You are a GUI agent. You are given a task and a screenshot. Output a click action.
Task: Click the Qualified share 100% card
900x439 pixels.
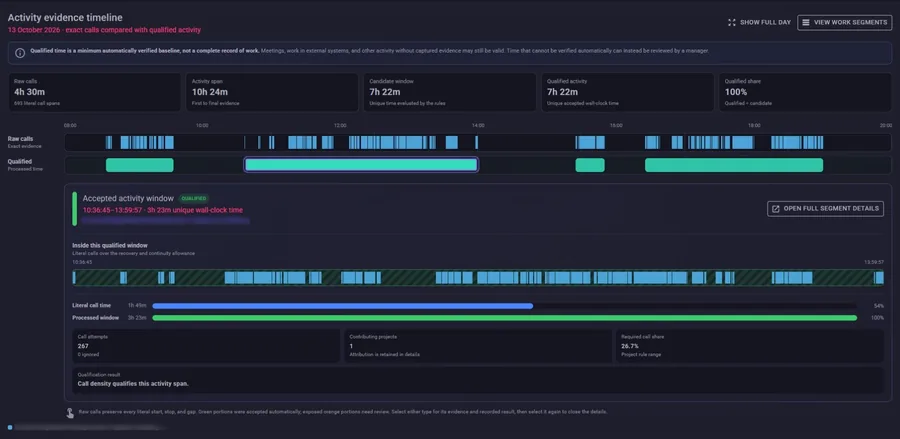tap(805, 92)
